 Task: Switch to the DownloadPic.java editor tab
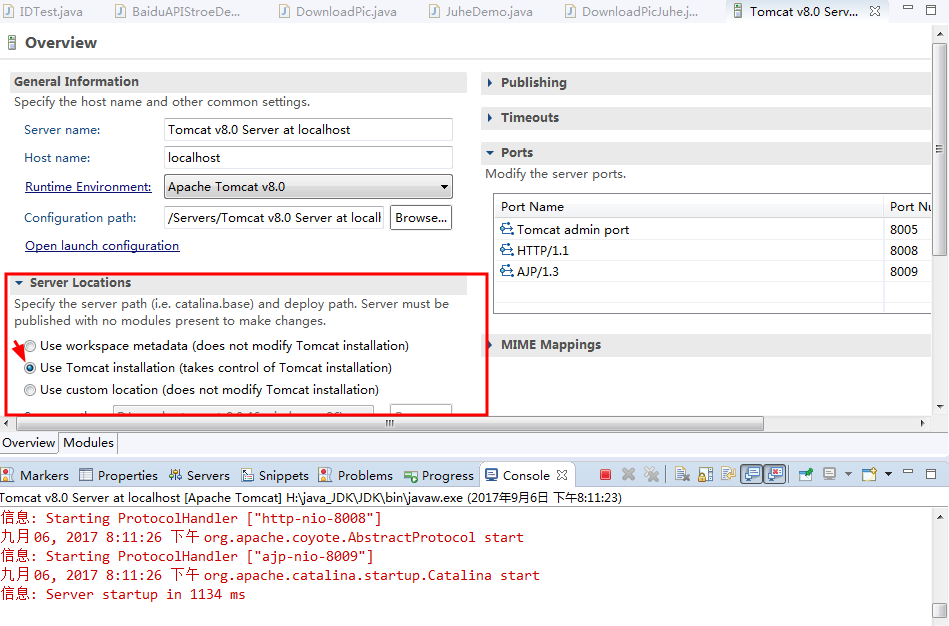point(338,11)
